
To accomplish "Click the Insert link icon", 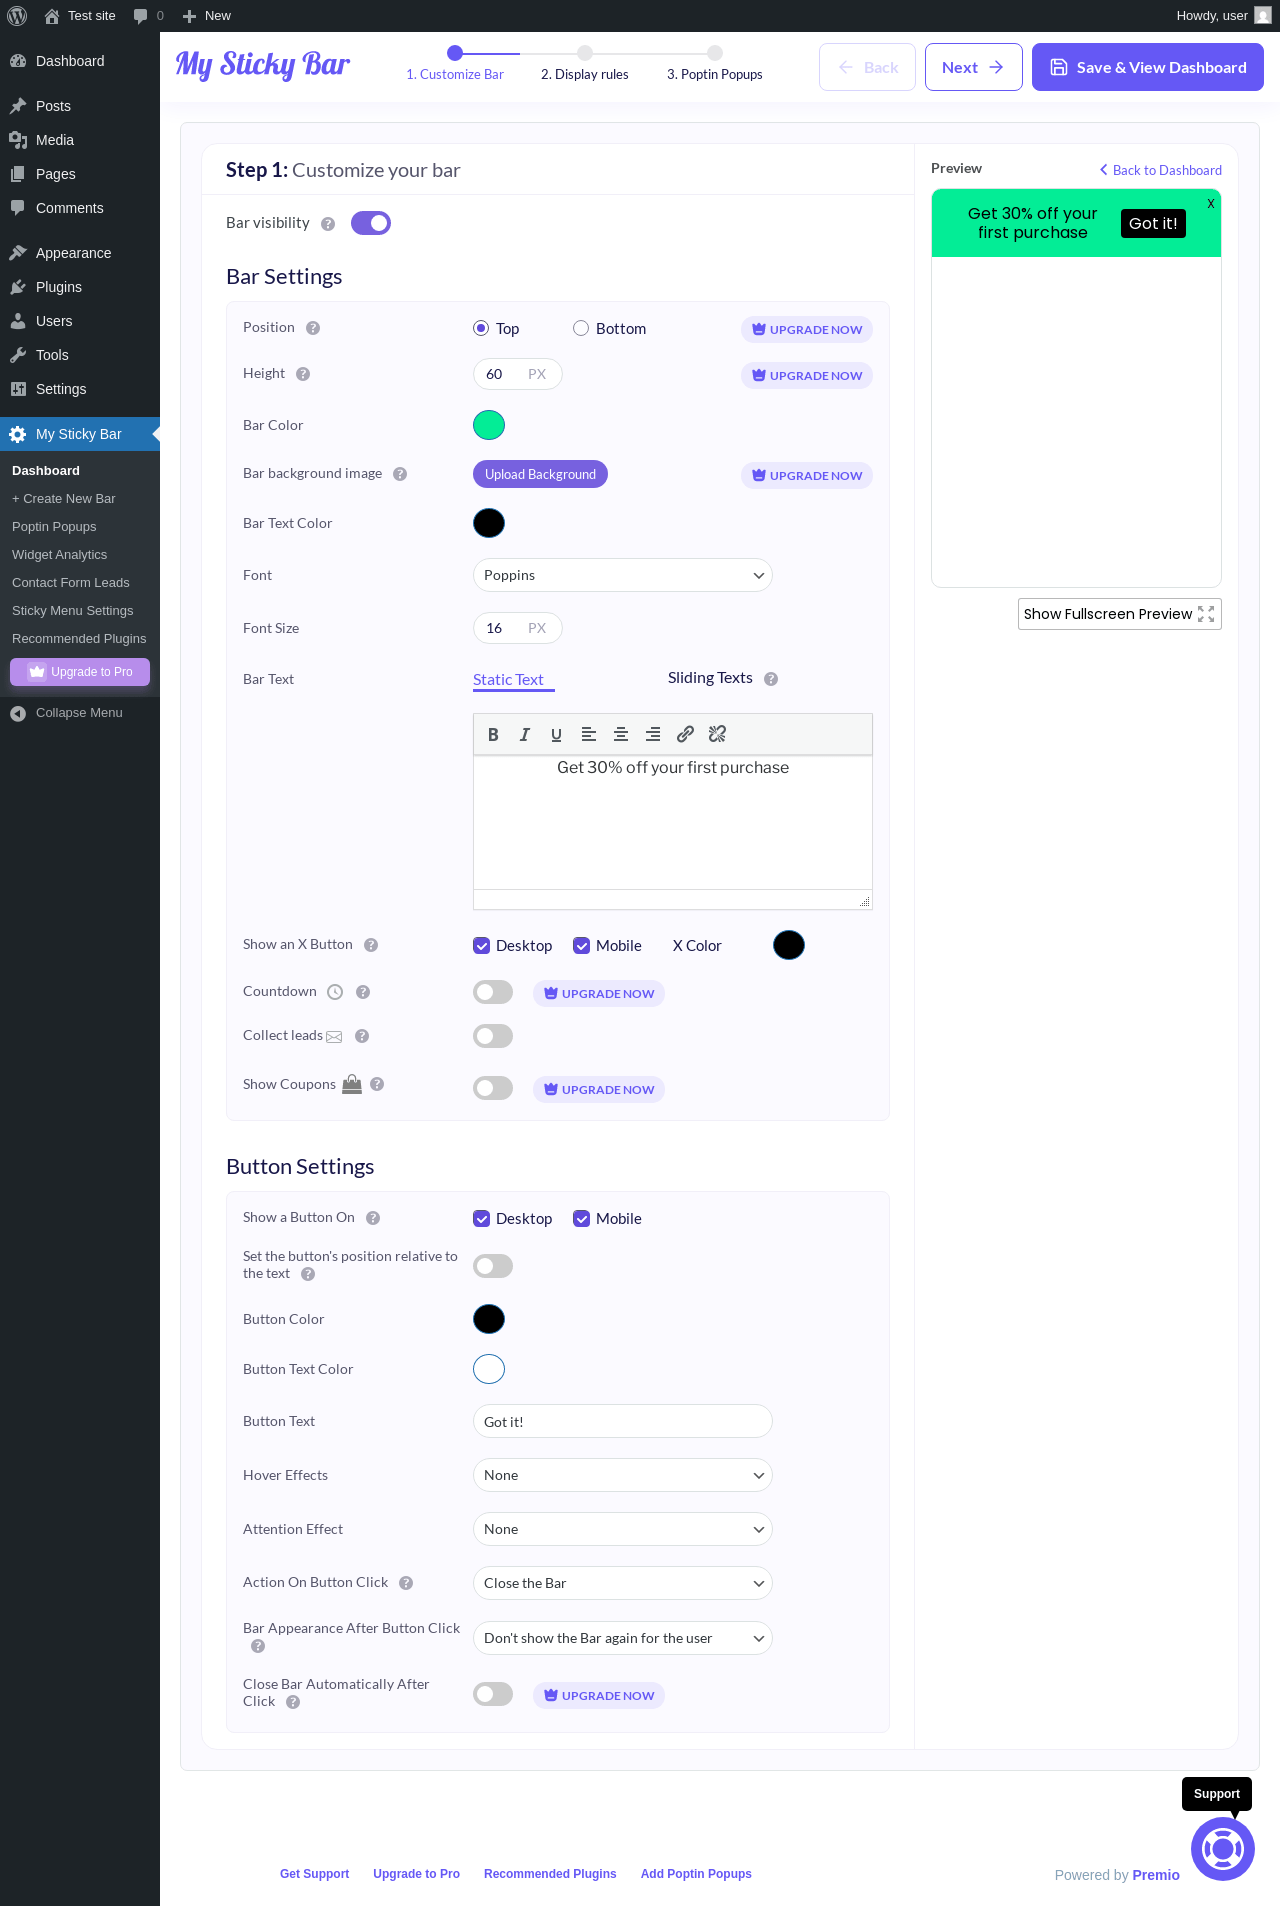I will (x=685, y=734).
